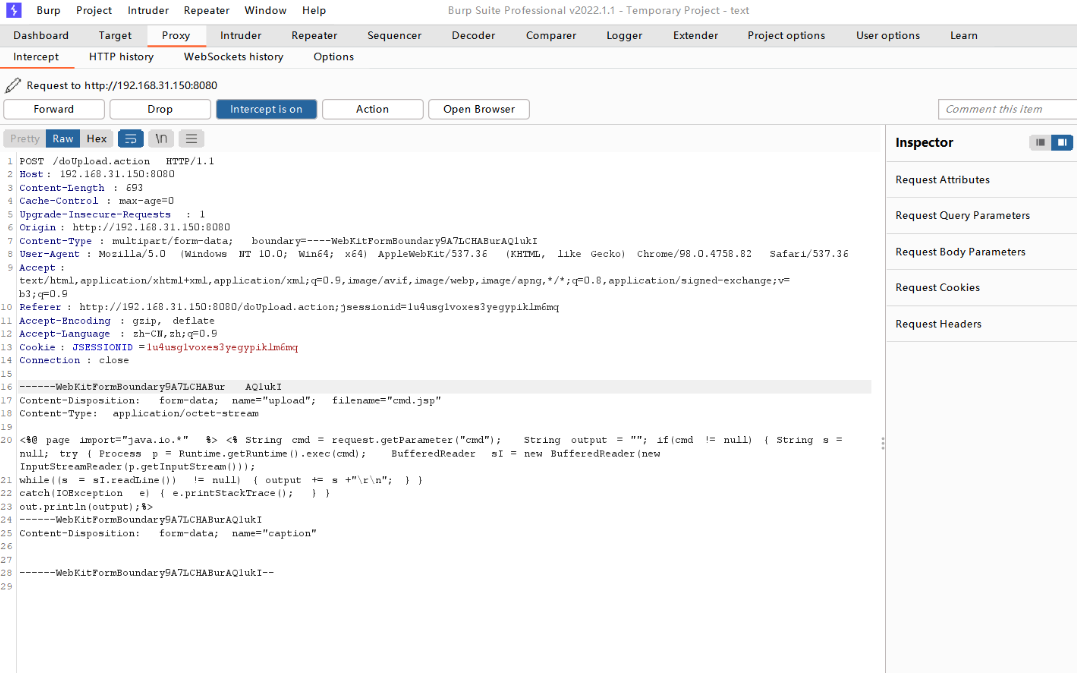The height and width of the screenshot is (673, 1077).
Task: Open the Learn tab
Action: point(964,36)
